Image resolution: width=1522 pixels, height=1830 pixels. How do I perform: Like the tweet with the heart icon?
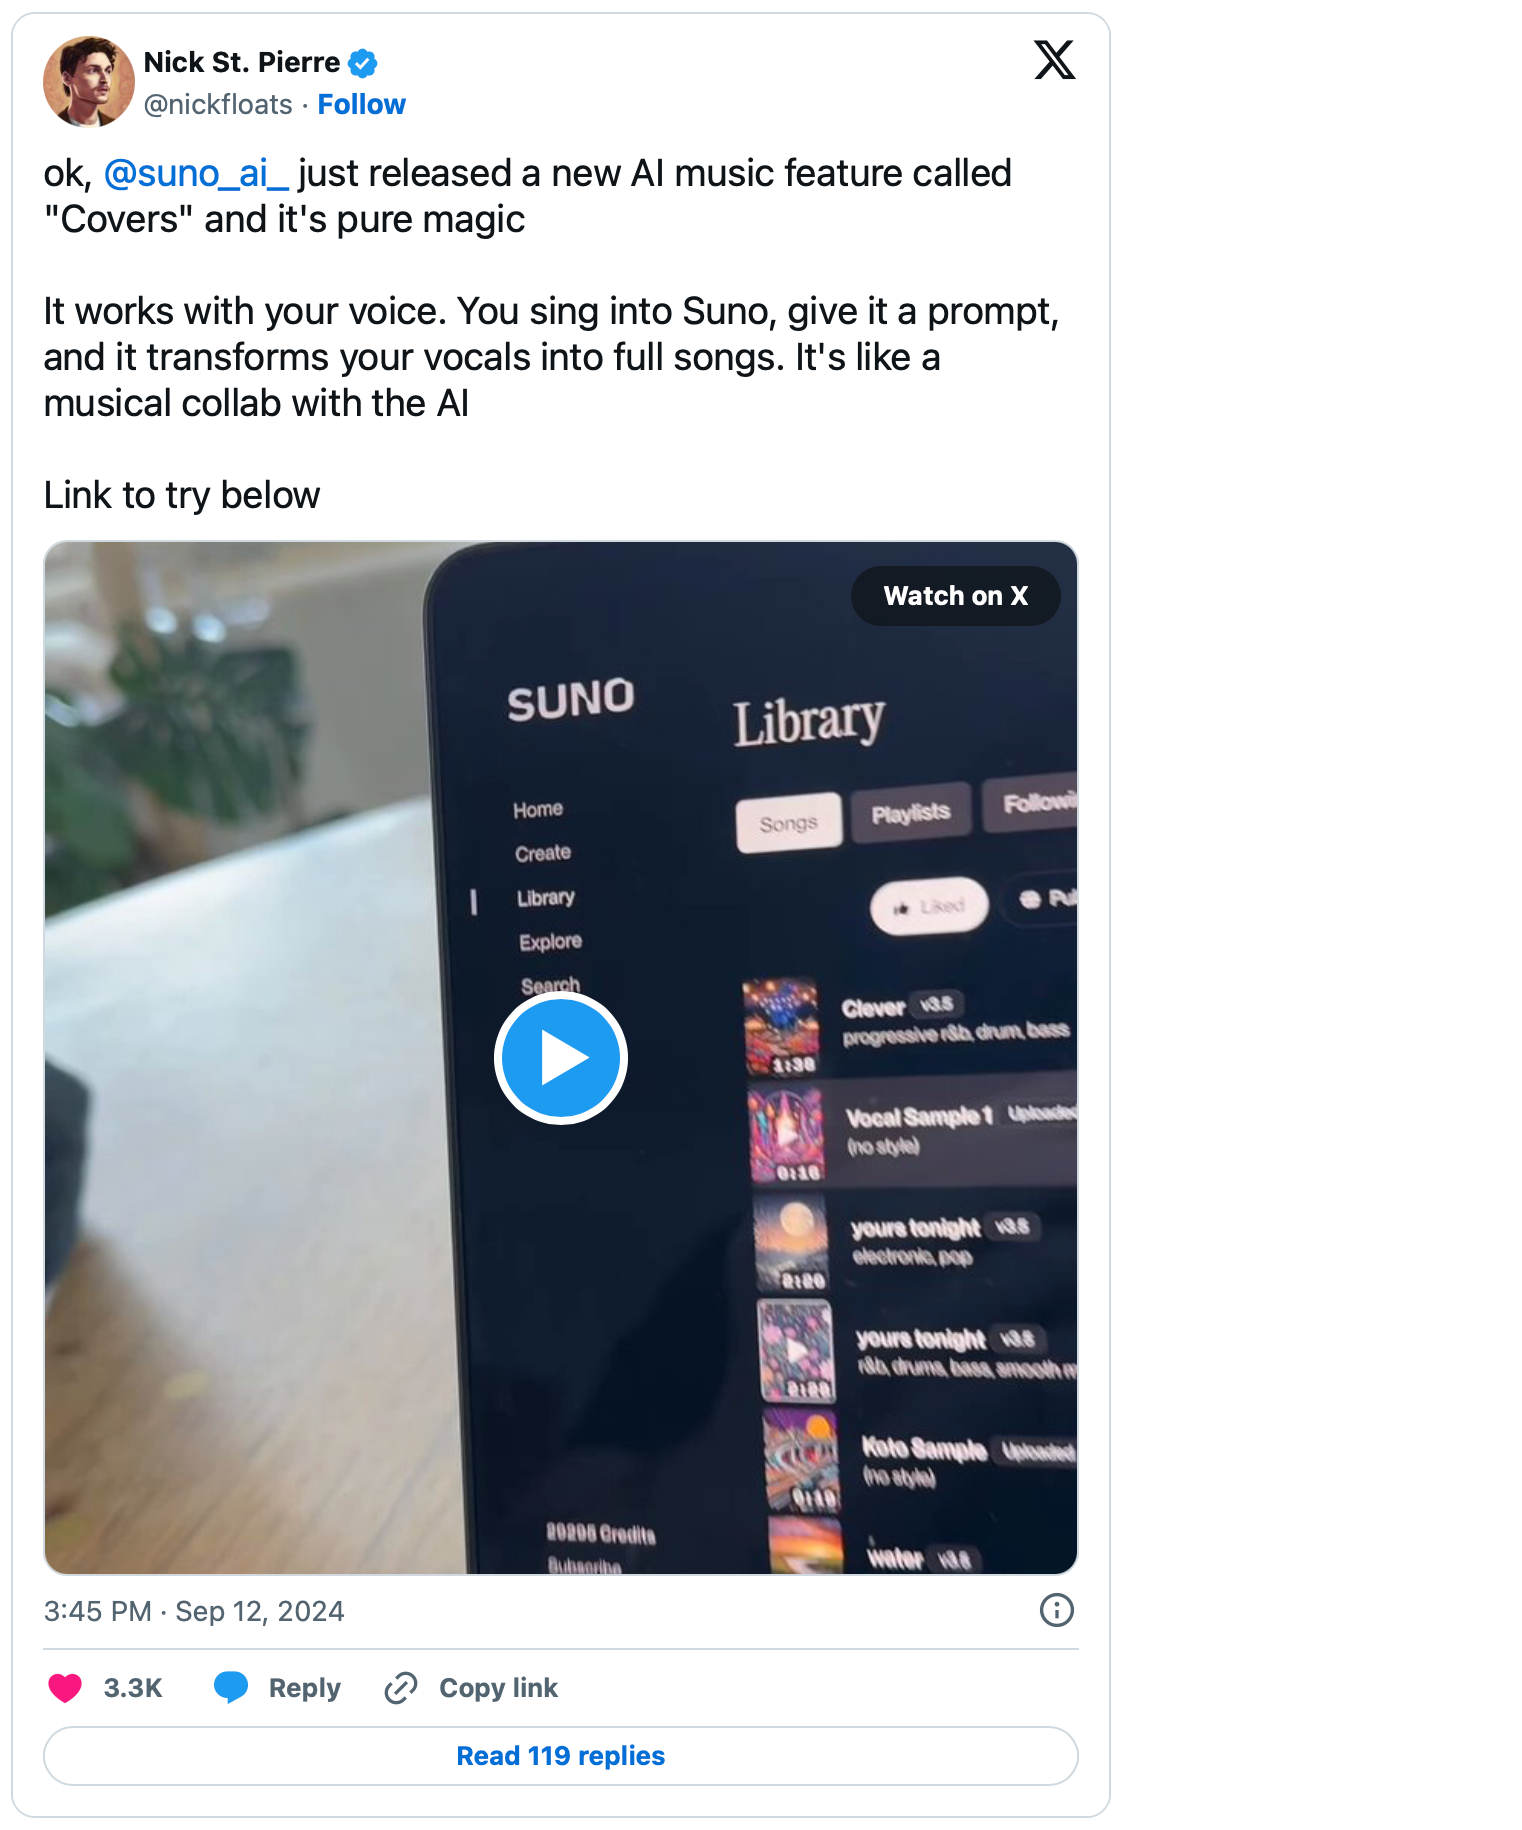click(x=66, y=1688)
